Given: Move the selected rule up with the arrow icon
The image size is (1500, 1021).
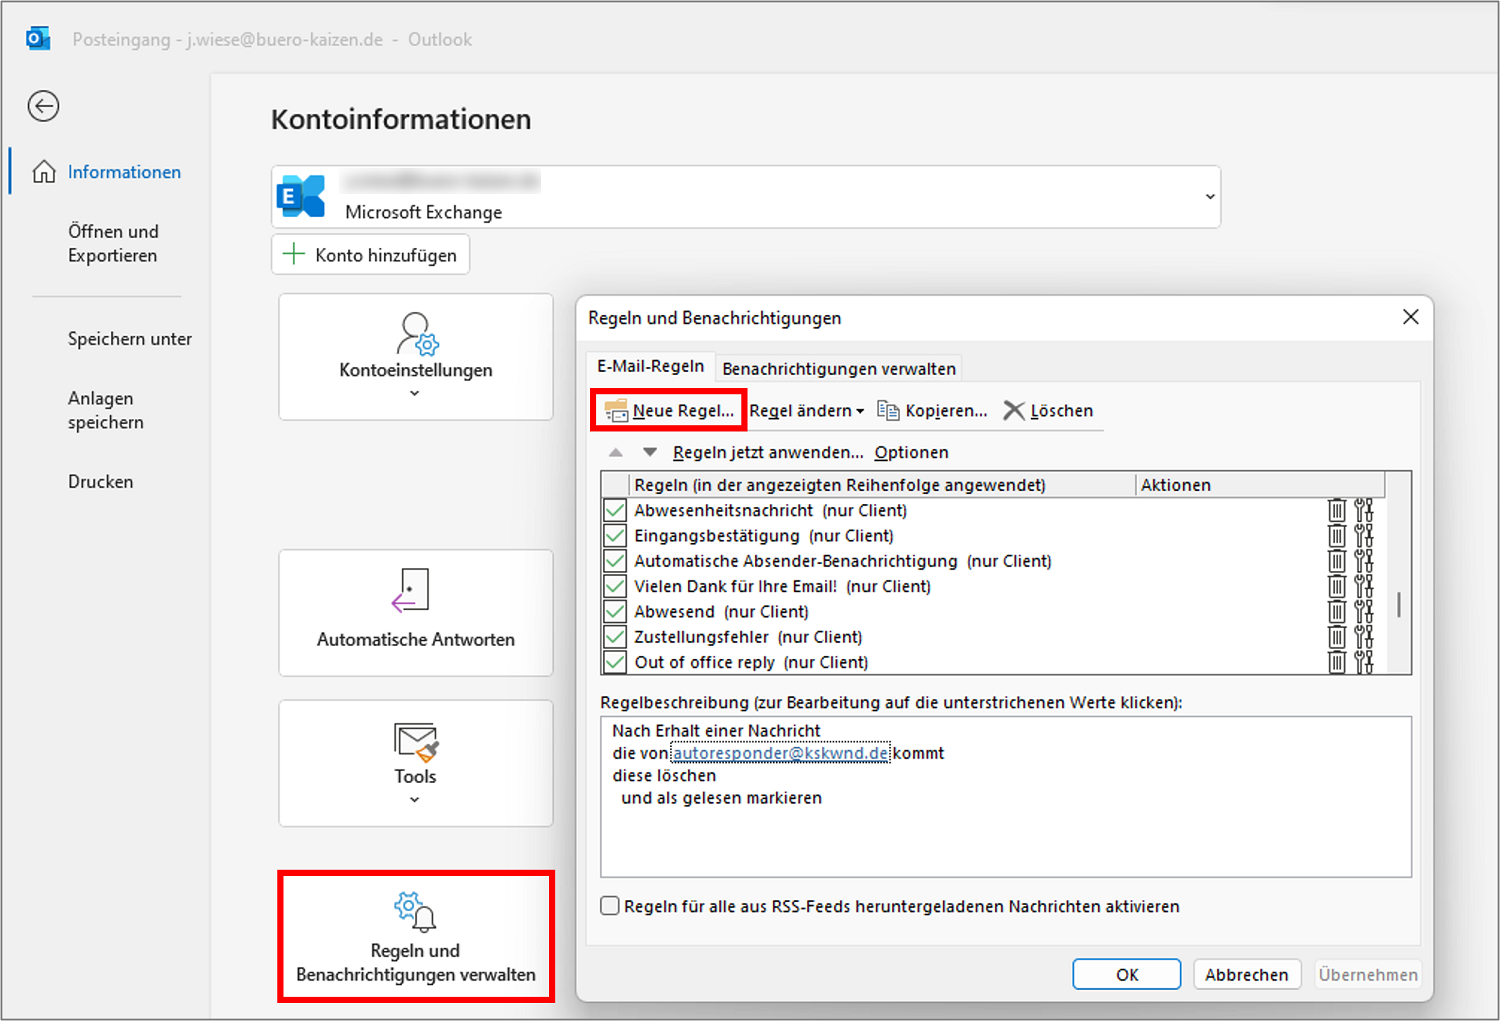Looking at the screenshot, I should tap(616, 452).
